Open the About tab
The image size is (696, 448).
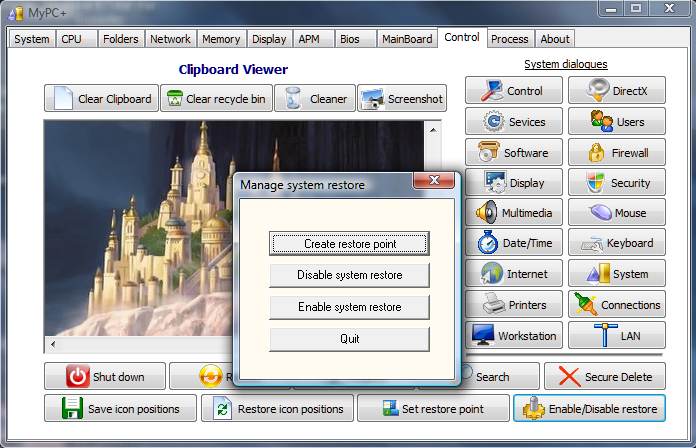555,39
